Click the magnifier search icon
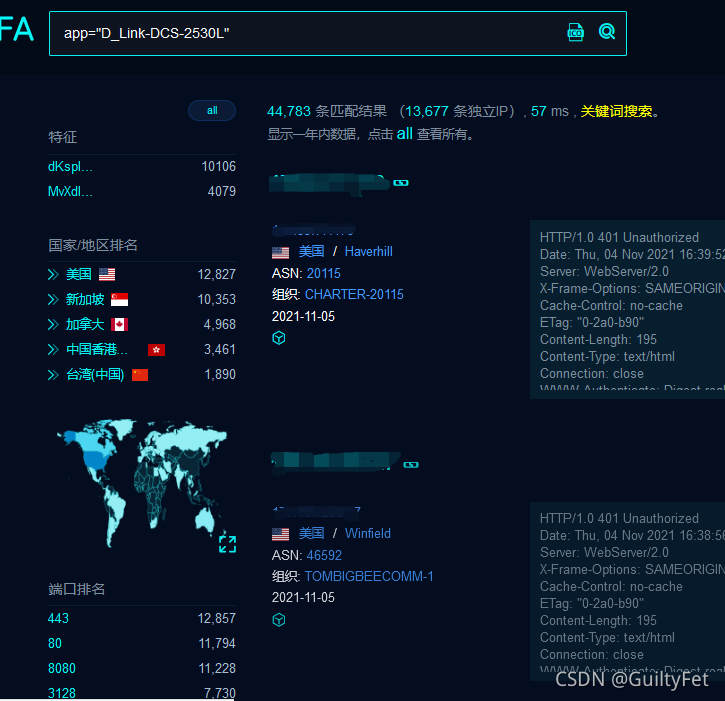This screenshot has width=725, height=701. pyautogui.click(x=607, y=31)
